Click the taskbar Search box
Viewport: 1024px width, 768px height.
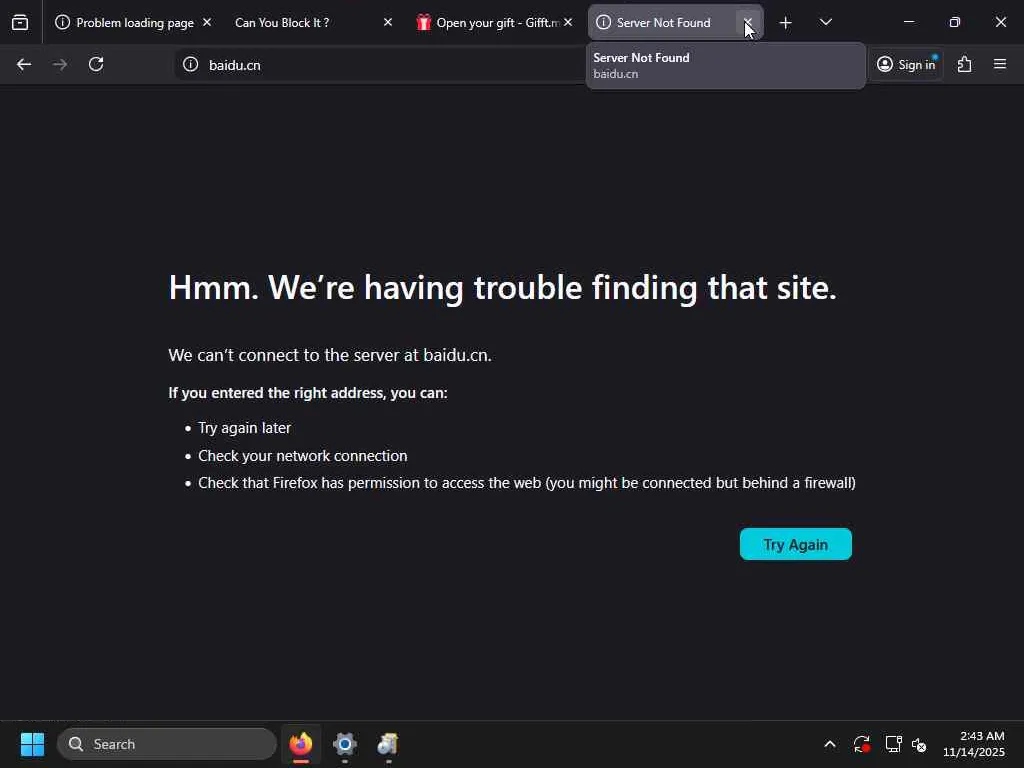pyautogui.click(x=167, y=744)
